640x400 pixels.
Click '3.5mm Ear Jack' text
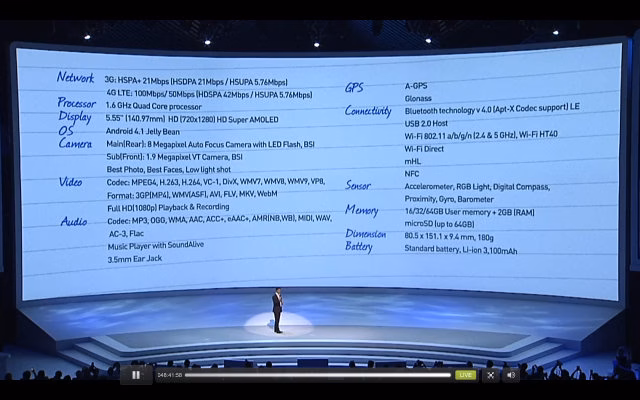point(135,259)
